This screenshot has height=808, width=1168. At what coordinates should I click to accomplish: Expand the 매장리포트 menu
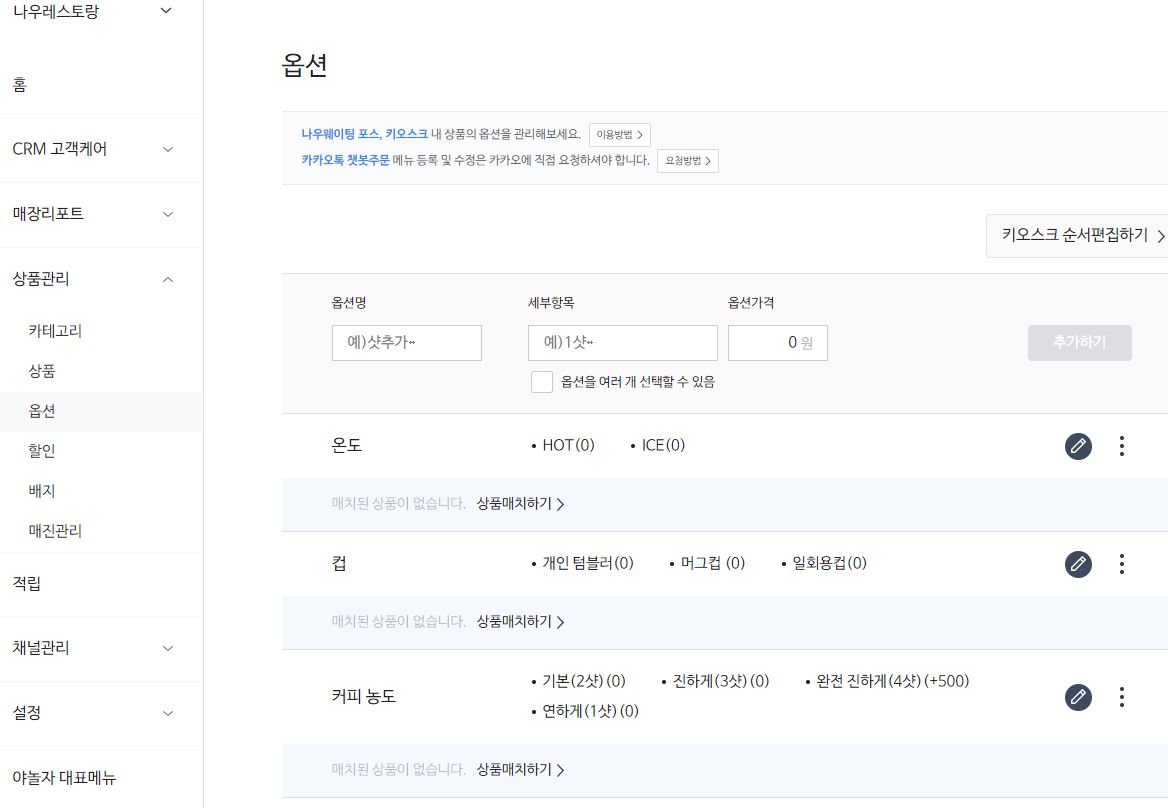click(168, 214)
